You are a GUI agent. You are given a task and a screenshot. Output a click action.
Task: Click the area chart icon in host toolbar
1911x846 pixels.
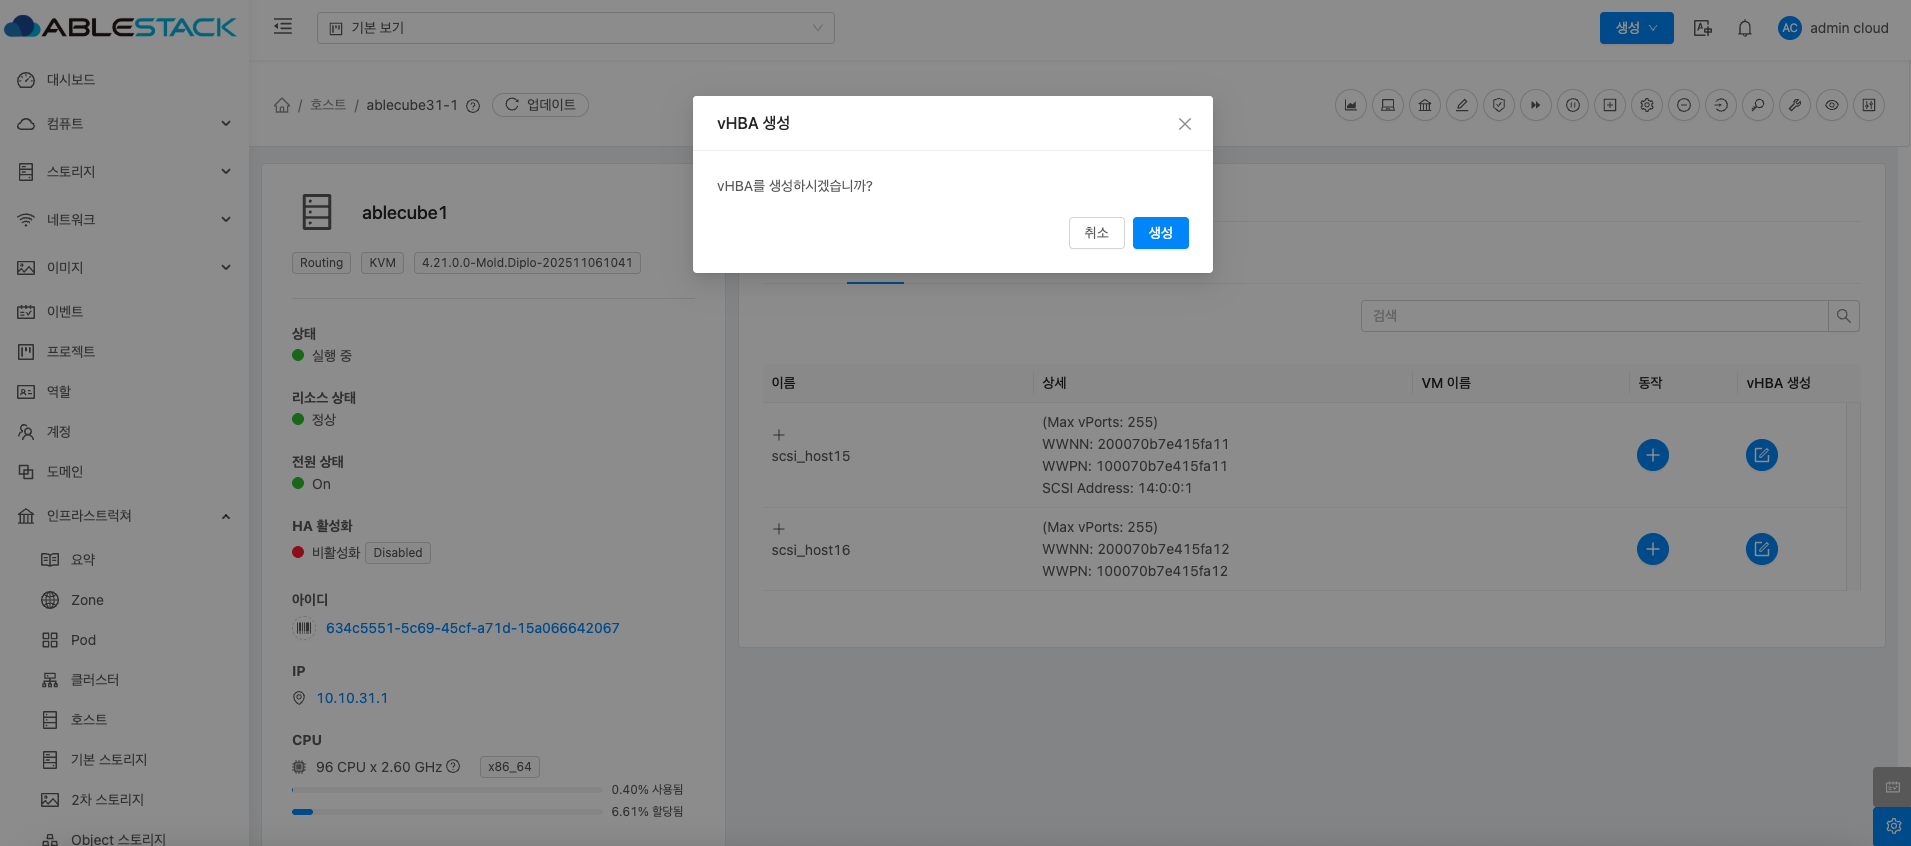pyautogui.click(x=1351, y=105)
